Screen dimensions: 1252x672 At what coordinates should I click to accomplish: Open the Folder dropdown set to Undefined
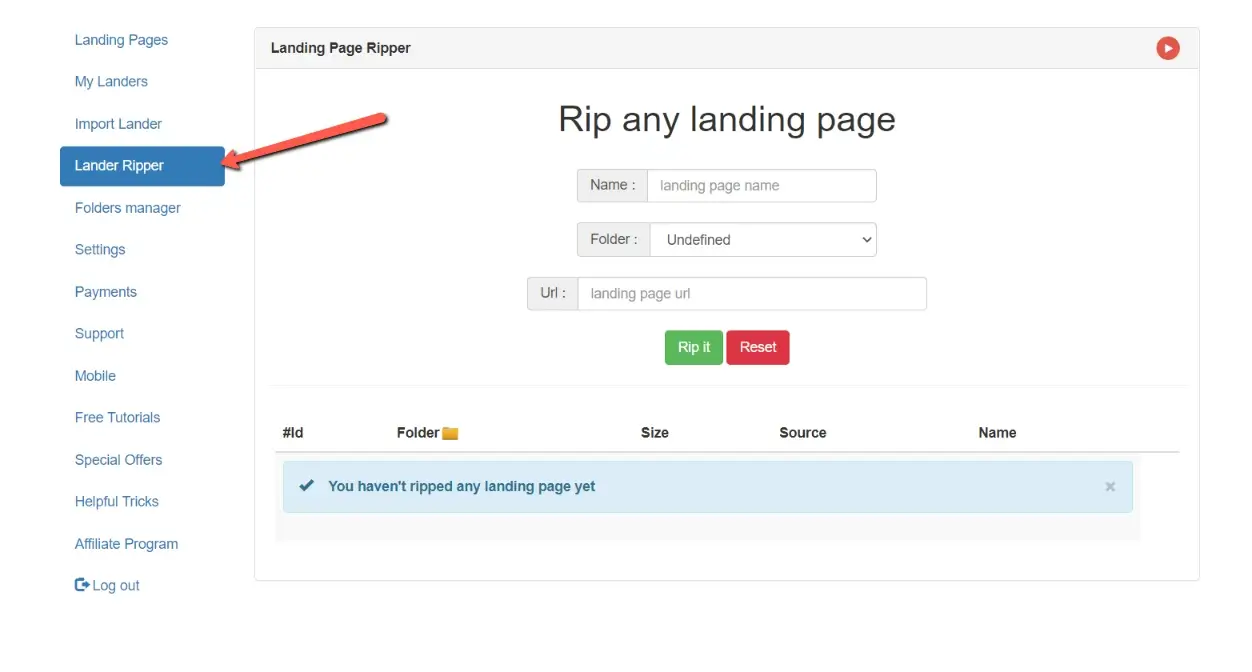[763, 240]
